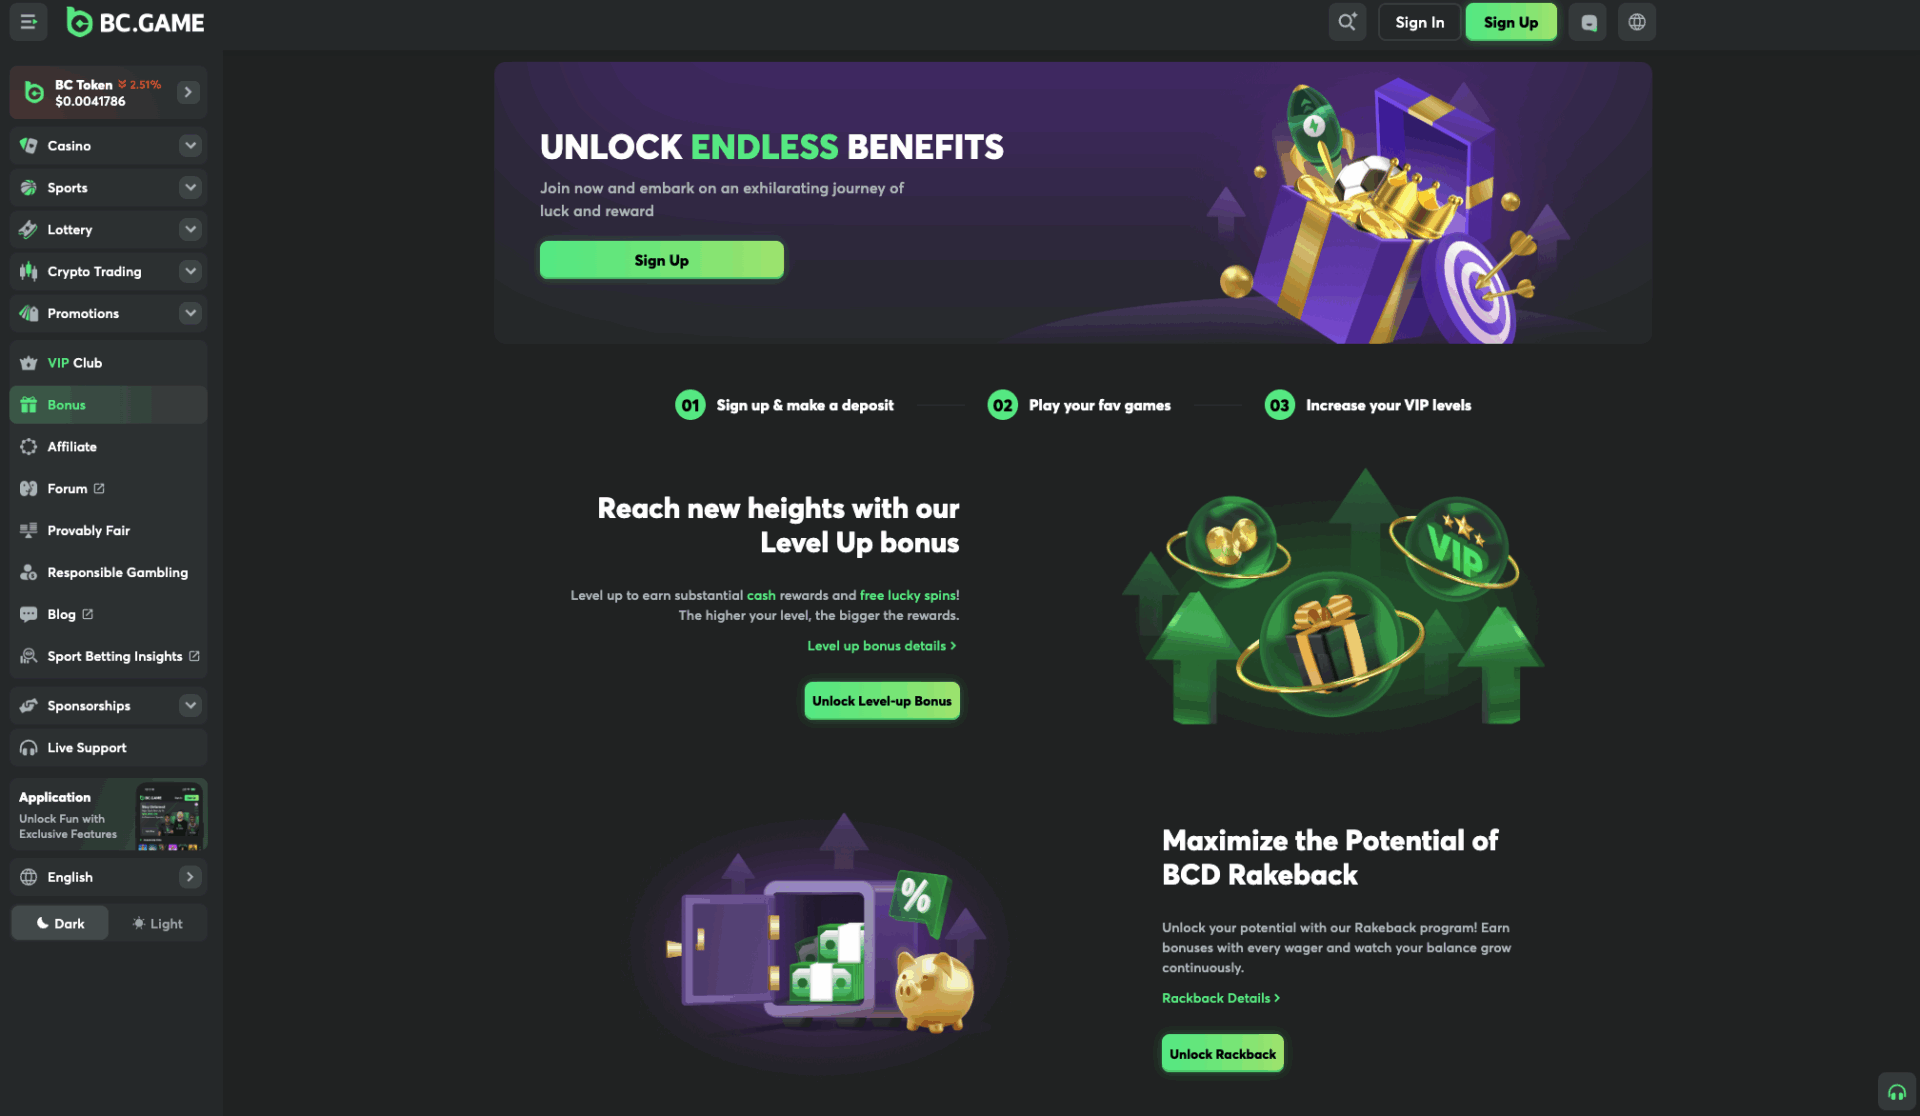Image resolution: width=1920 pixels, height=1116 pixels.
Task: Open the chat bubble icon in the header
Action: coord(1588,22)
